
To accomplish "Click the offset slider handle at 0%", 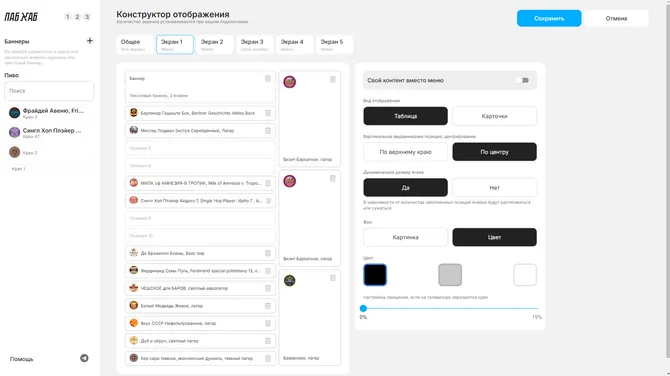I will pos(363,308).
